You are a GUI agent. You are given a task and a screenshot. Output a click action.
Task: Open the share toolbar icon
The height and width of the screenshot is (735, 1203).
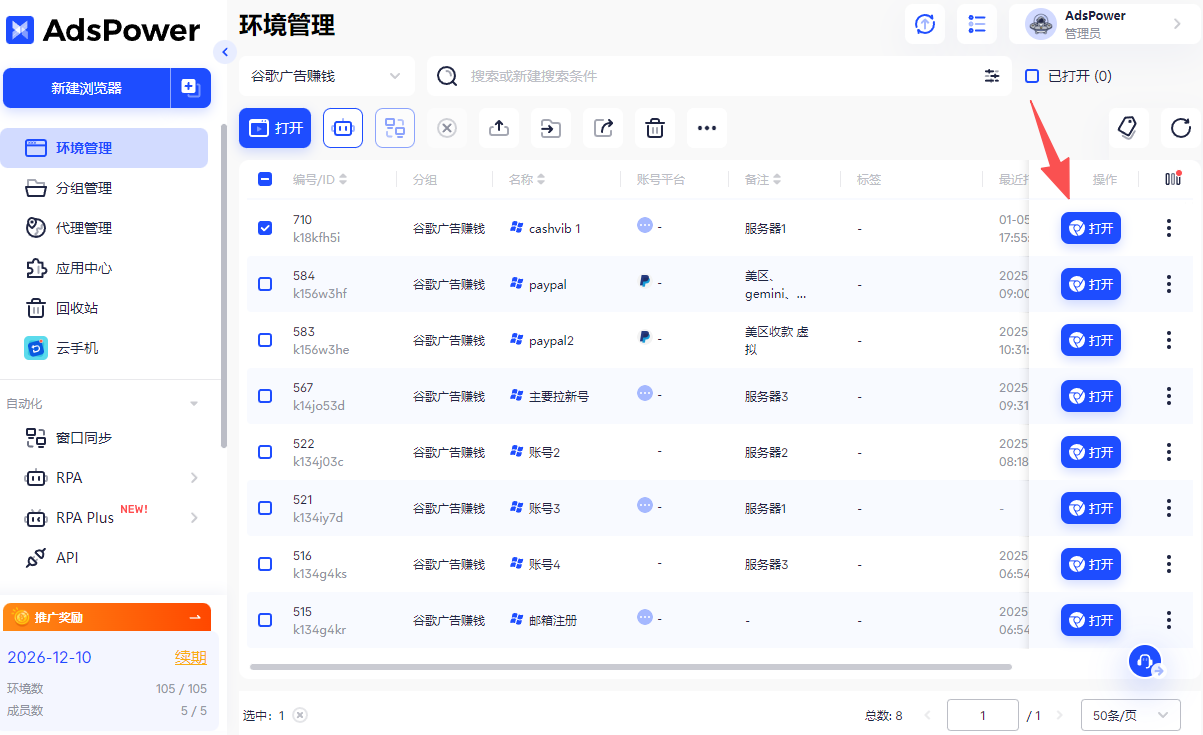(x=602, y=128)
